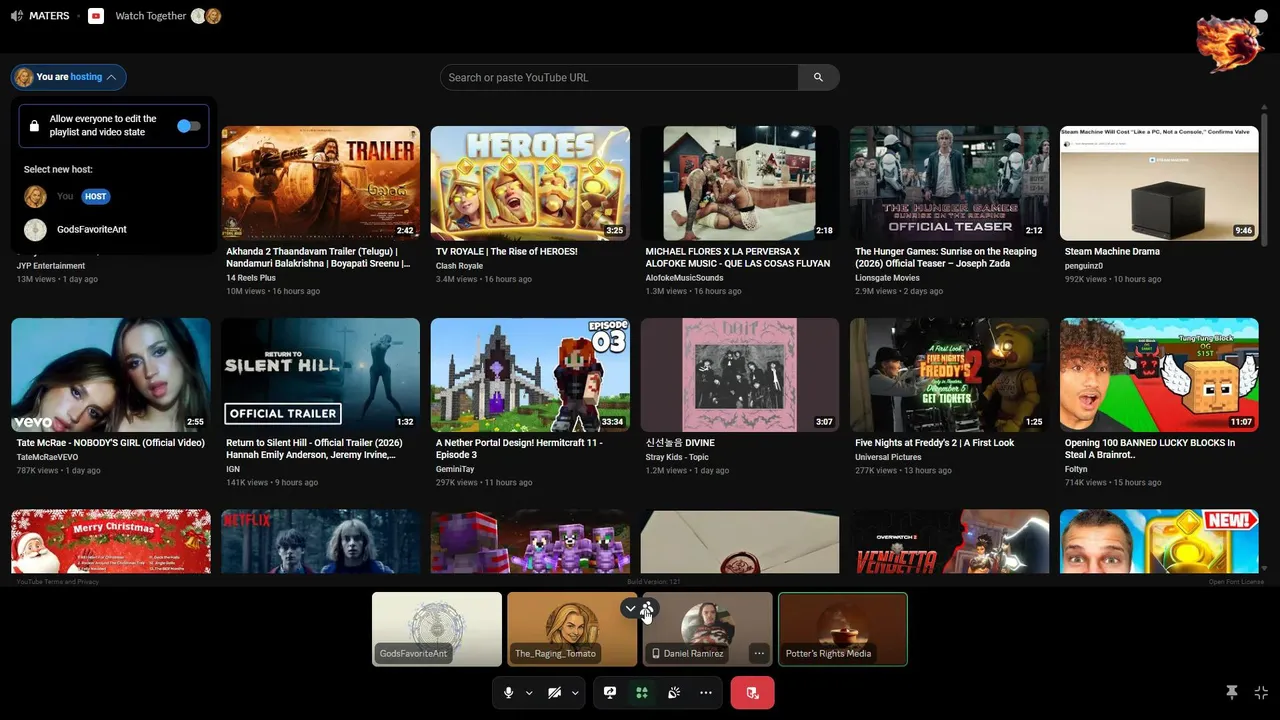Click the share your screen icon
The image size is (1280, 720).
610,693
